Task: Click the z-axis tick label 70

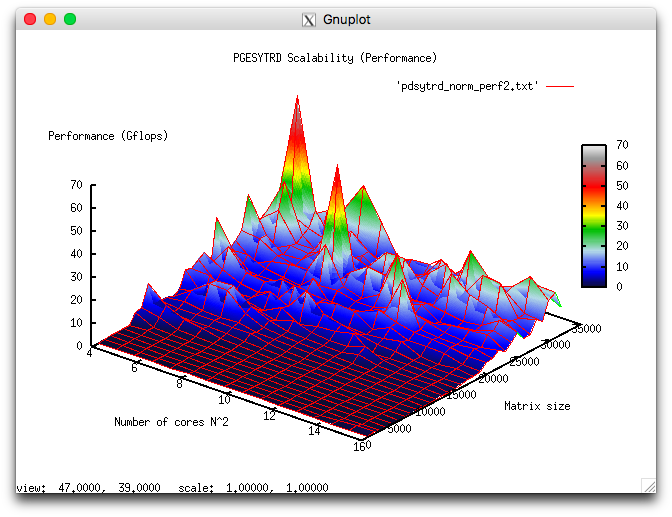Action: point(76,185)
